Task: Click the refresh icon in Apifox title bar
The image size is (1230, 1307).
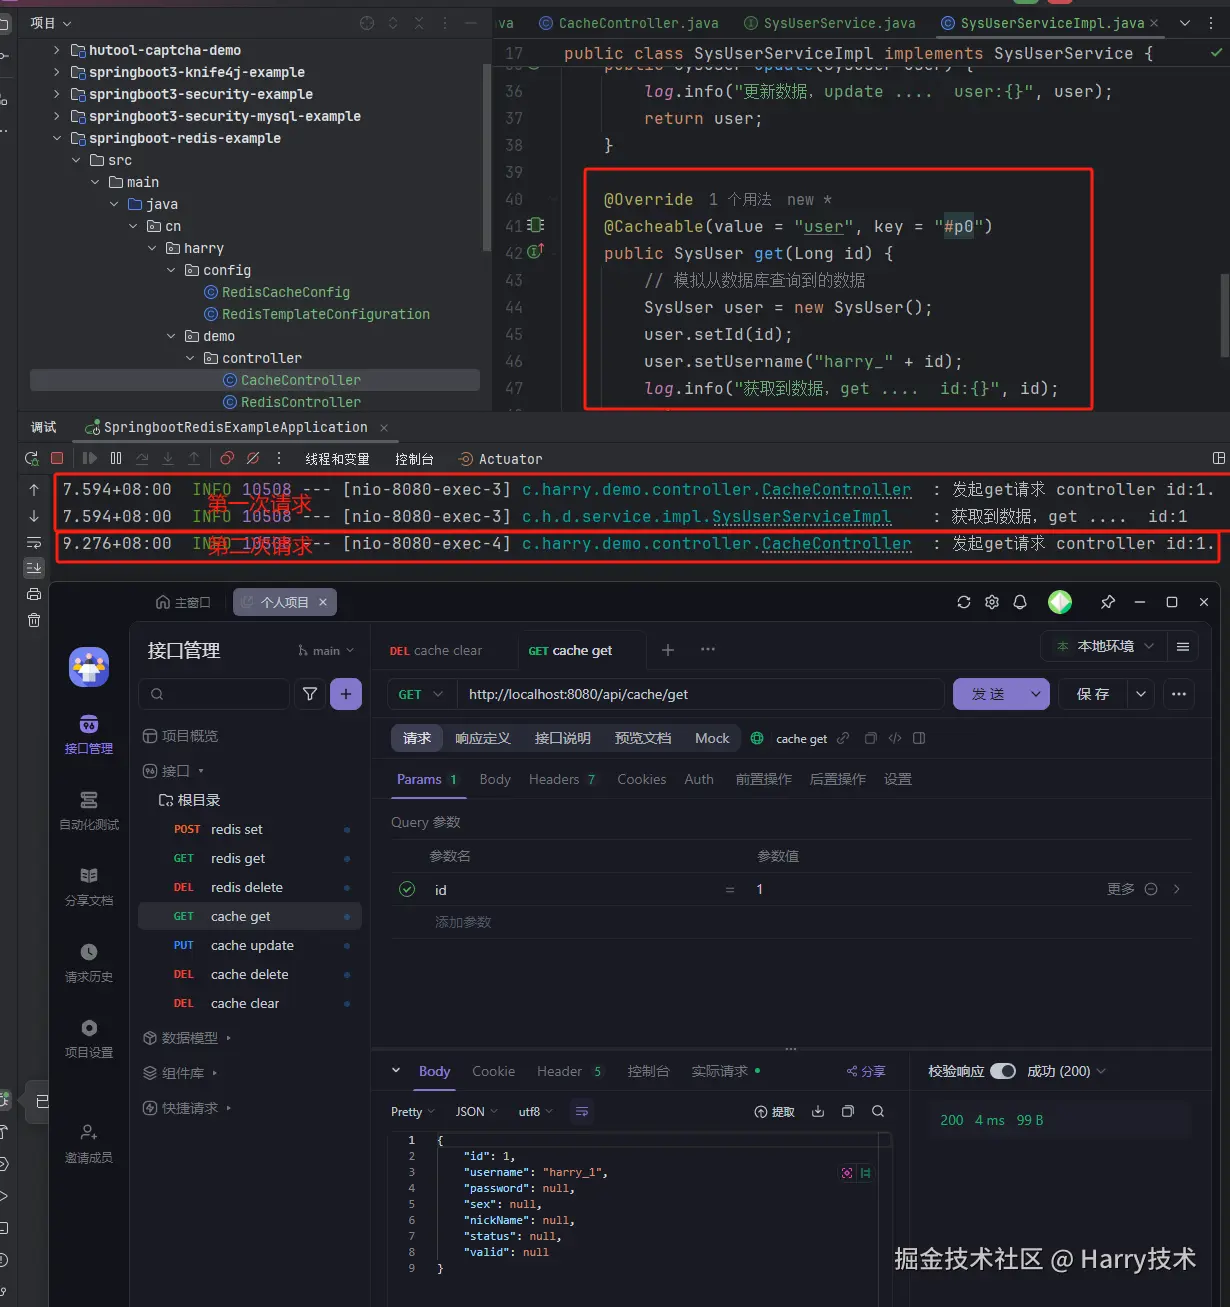Action: [964, 602]
